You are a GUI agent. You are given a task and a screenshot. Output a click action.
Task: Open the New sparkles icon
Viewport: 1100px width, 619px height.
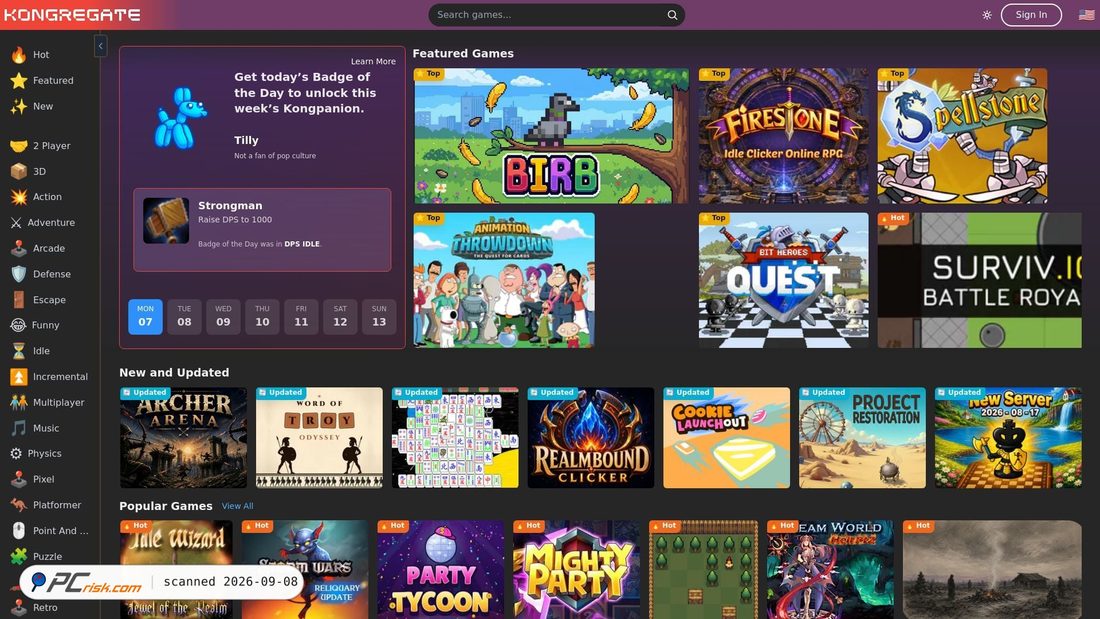pyautogui.click(x=19, y=107)
